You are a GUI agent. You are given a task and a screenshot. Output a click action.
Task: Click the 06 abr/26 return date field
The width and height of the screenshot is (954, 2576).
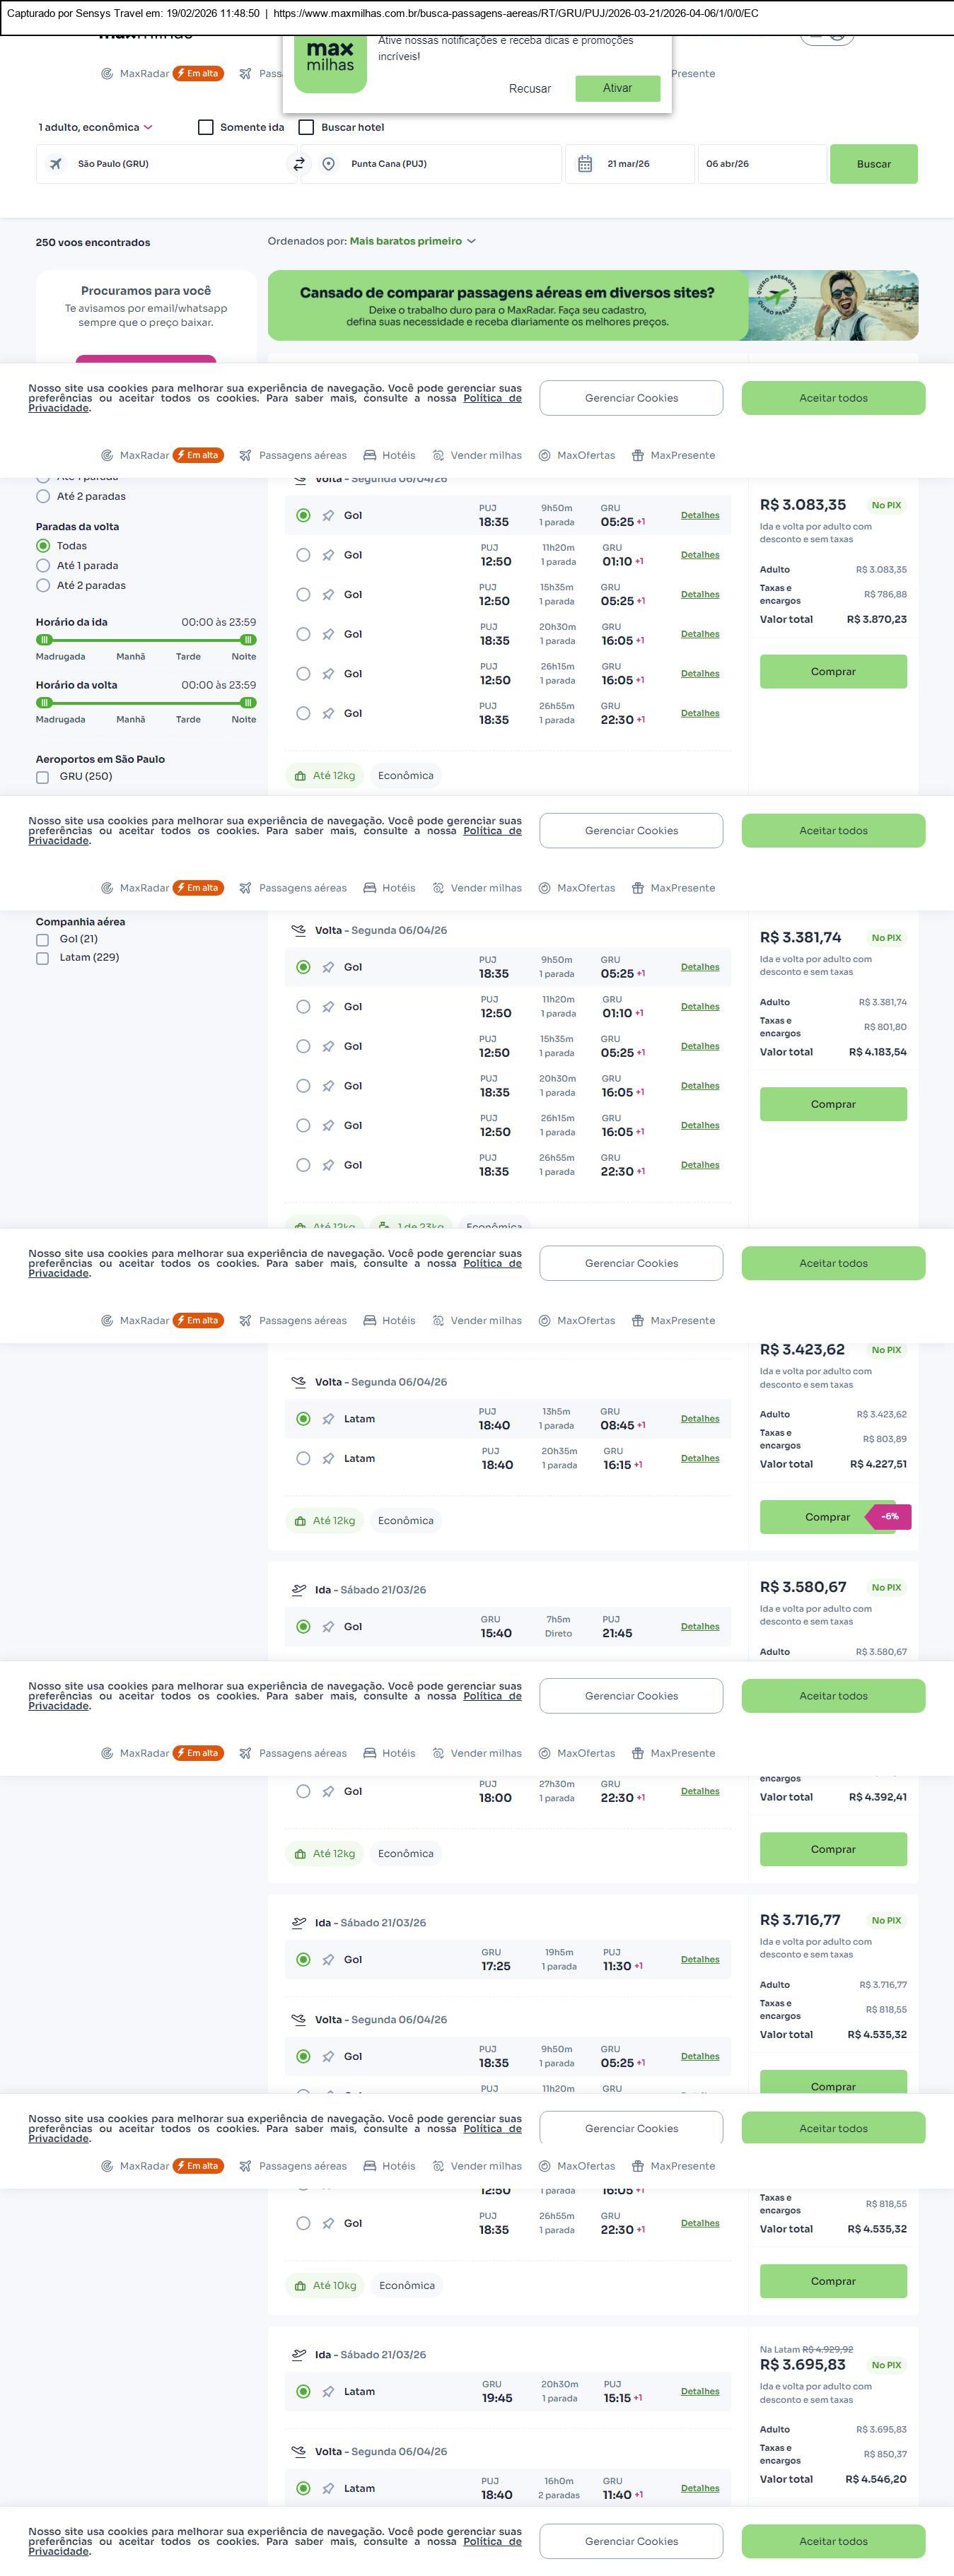pyautogui.click(x=760, y=164)
